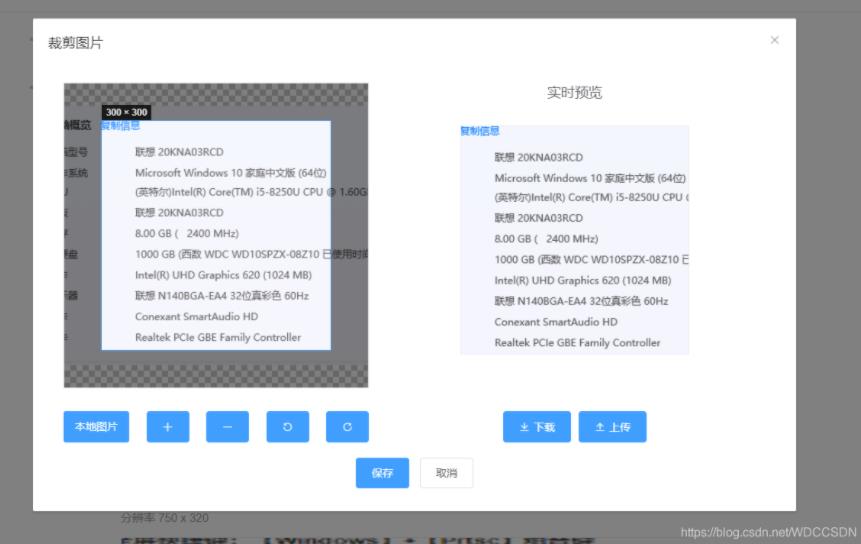Click 'Conexant SmartAudio HD' in the crop area
The width and height of the screenshot is (861, 544).
197,316
